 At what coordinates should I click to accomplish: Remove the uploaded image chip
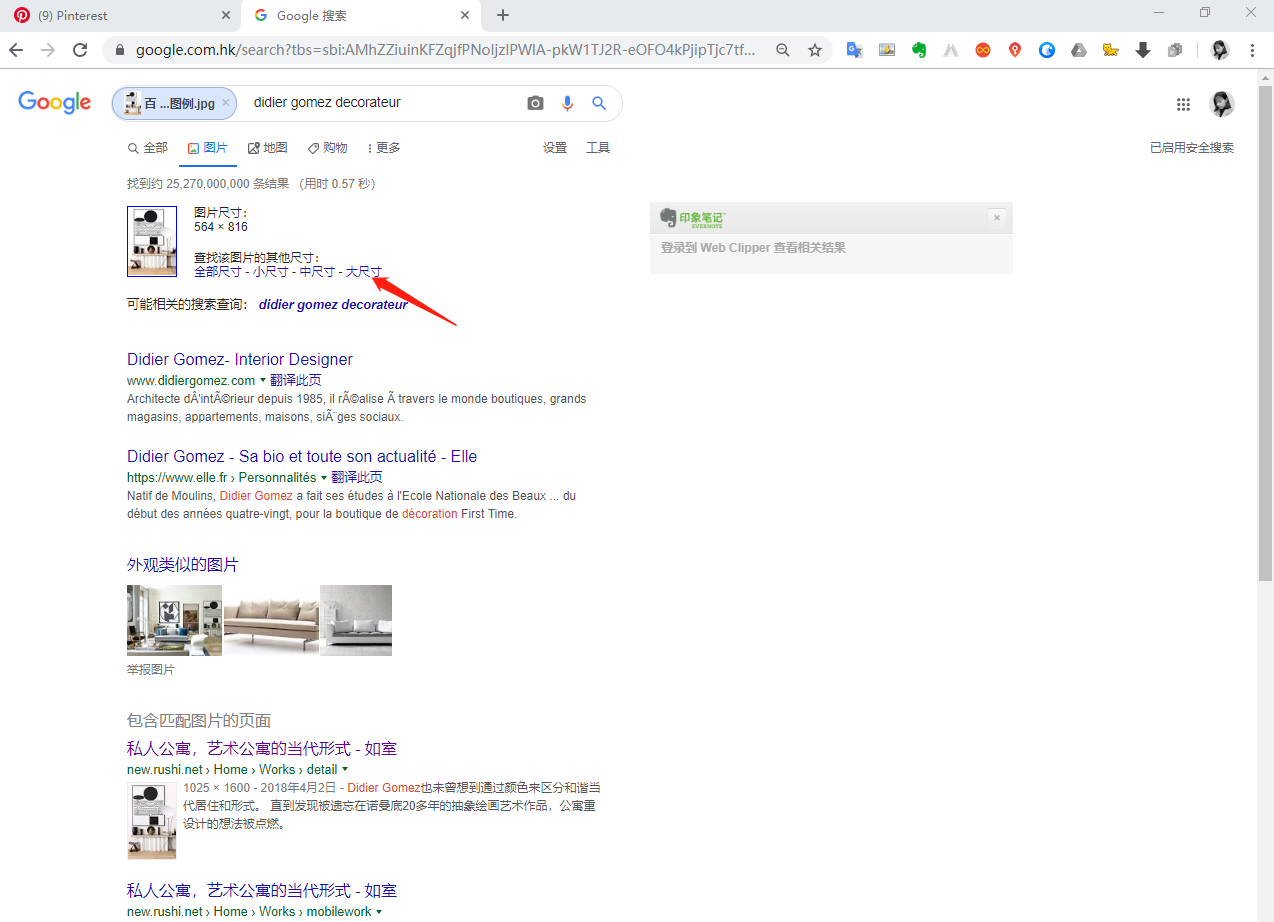(226, 103)
